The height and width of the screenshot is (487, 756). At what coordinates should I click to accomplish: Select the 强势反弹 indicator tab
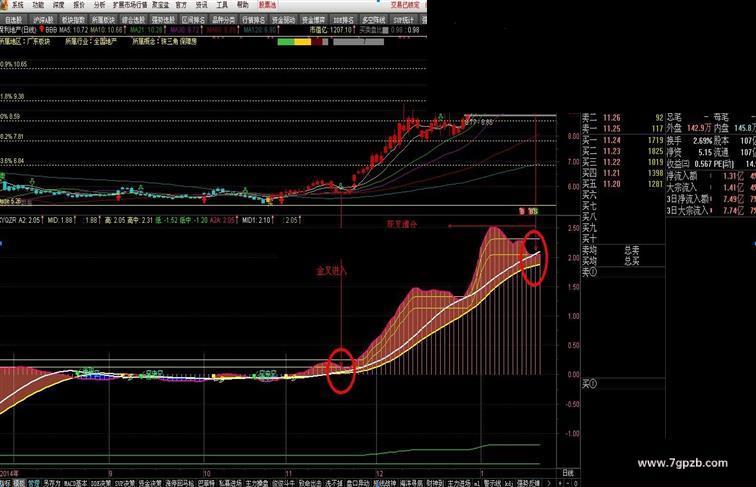pyautogui.click(x=528, y=483)
